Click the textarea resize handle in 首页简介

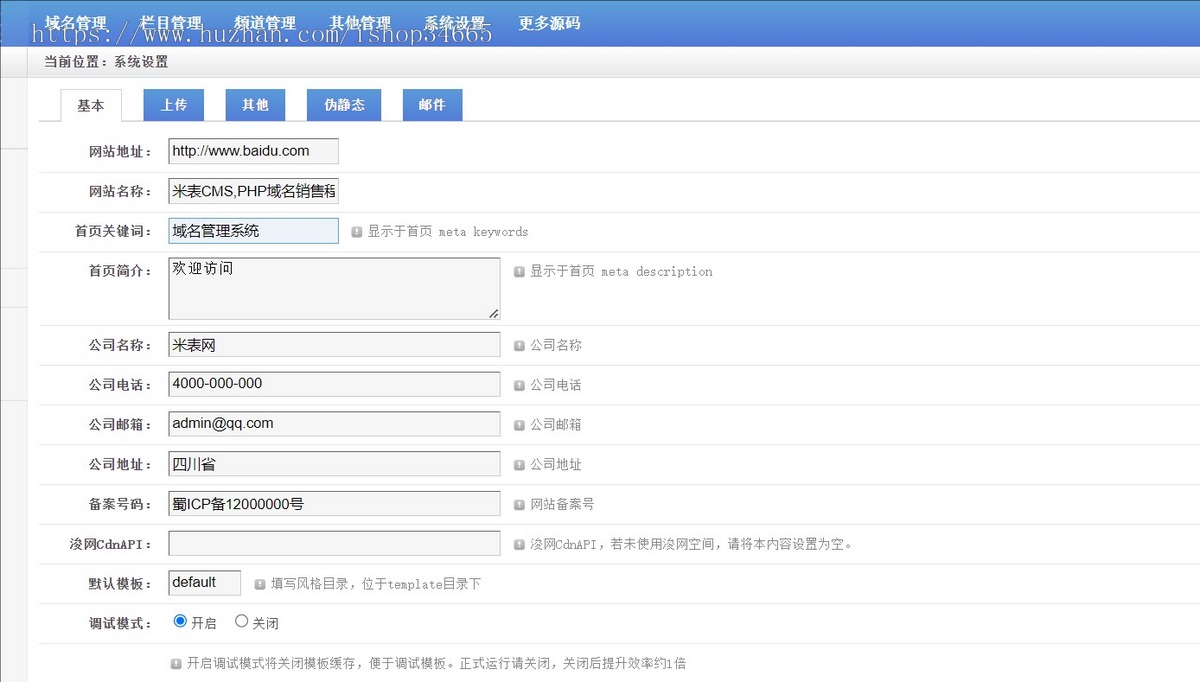[494, 313]
